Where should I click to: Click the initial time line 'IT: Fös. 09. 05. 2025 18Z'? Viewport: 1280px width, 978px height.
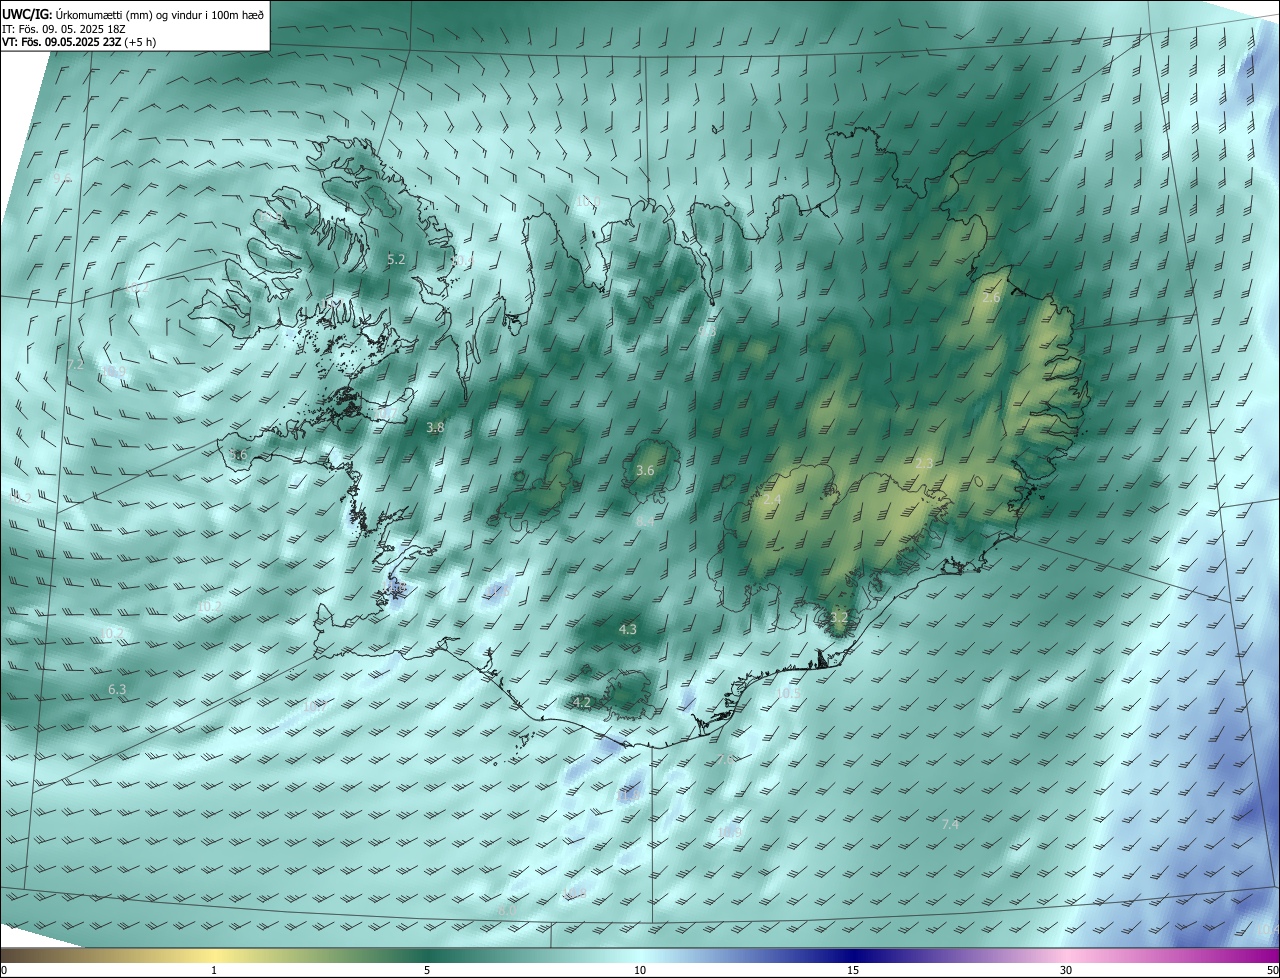point(63,29)
